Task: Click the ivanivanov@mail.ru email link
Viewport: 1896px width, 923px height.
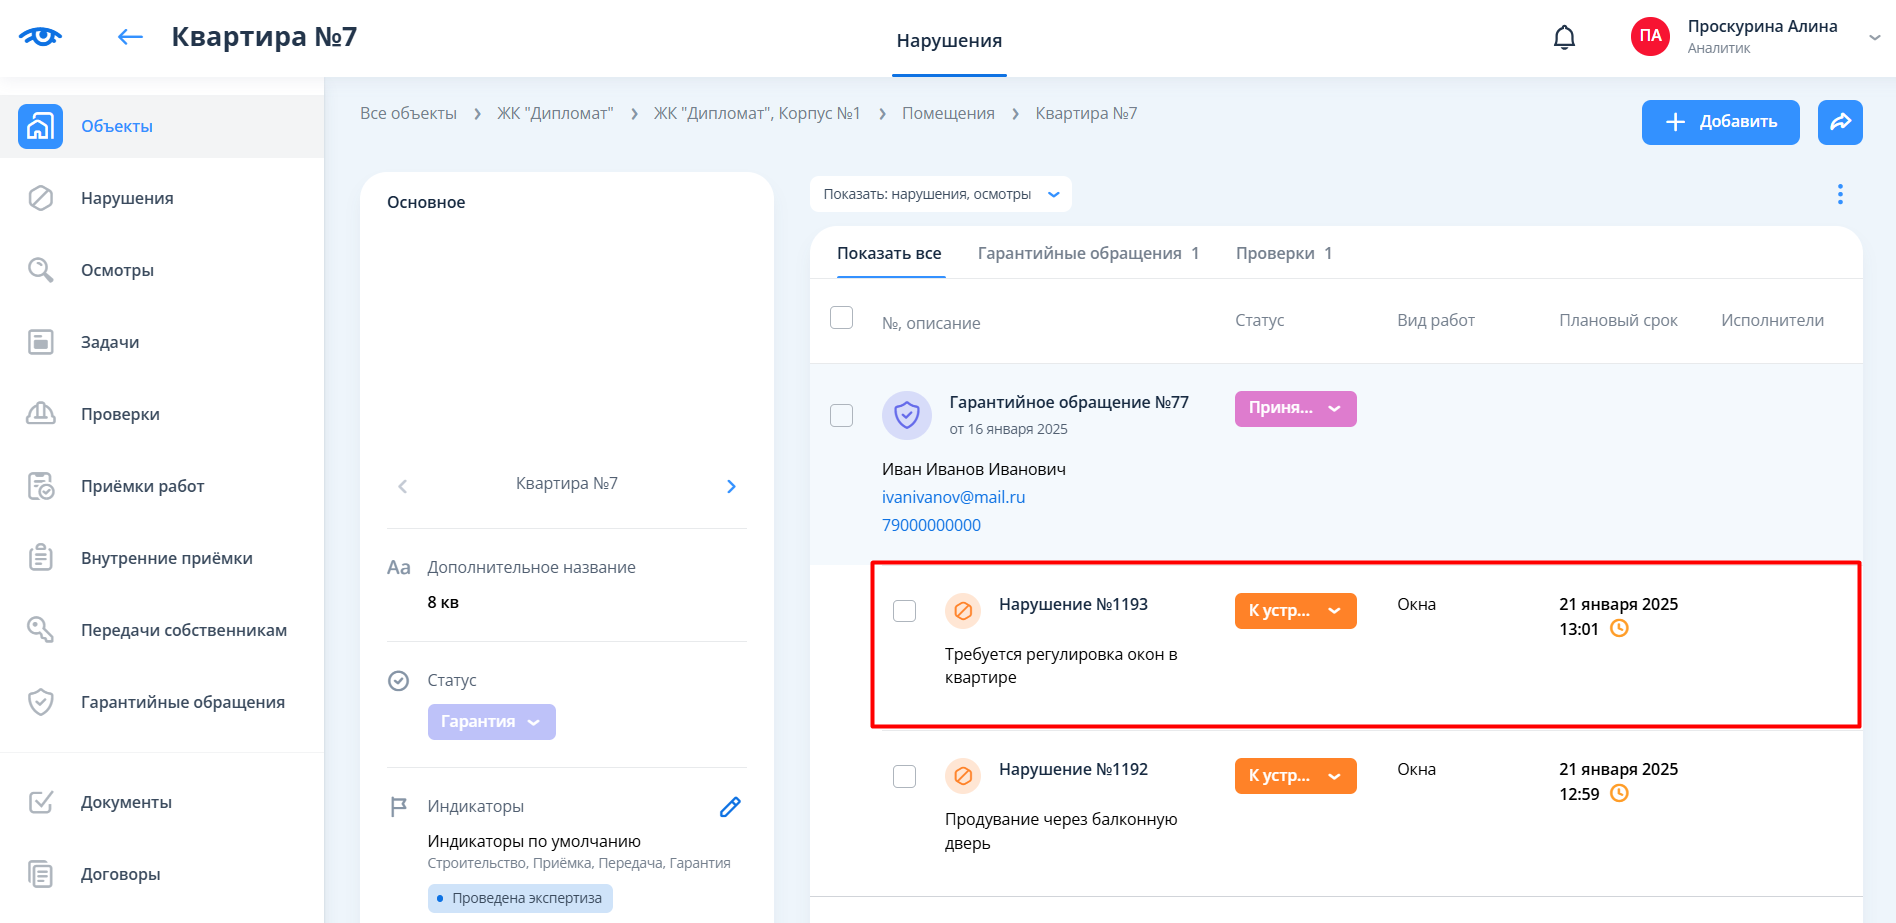Action: 953,497
